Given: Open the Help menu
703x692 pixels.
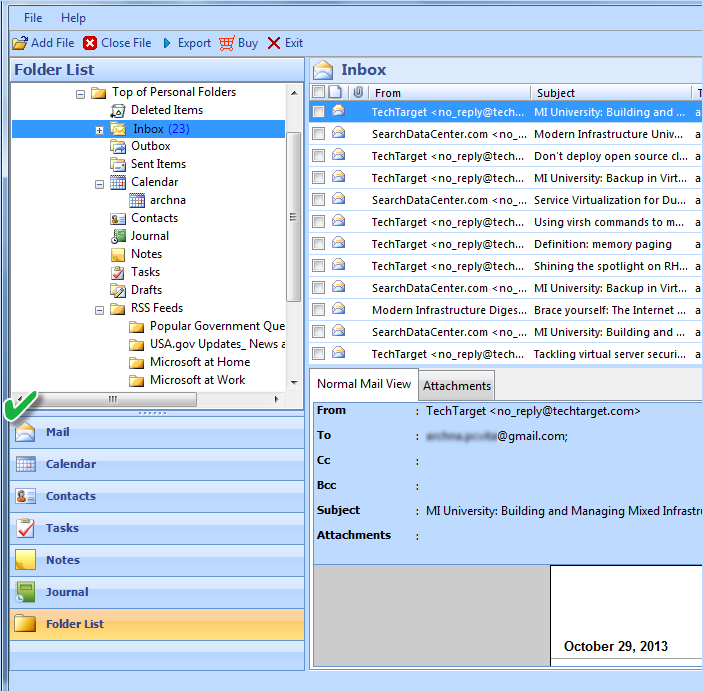Looking at the screenshot, I should coord(73,18).
